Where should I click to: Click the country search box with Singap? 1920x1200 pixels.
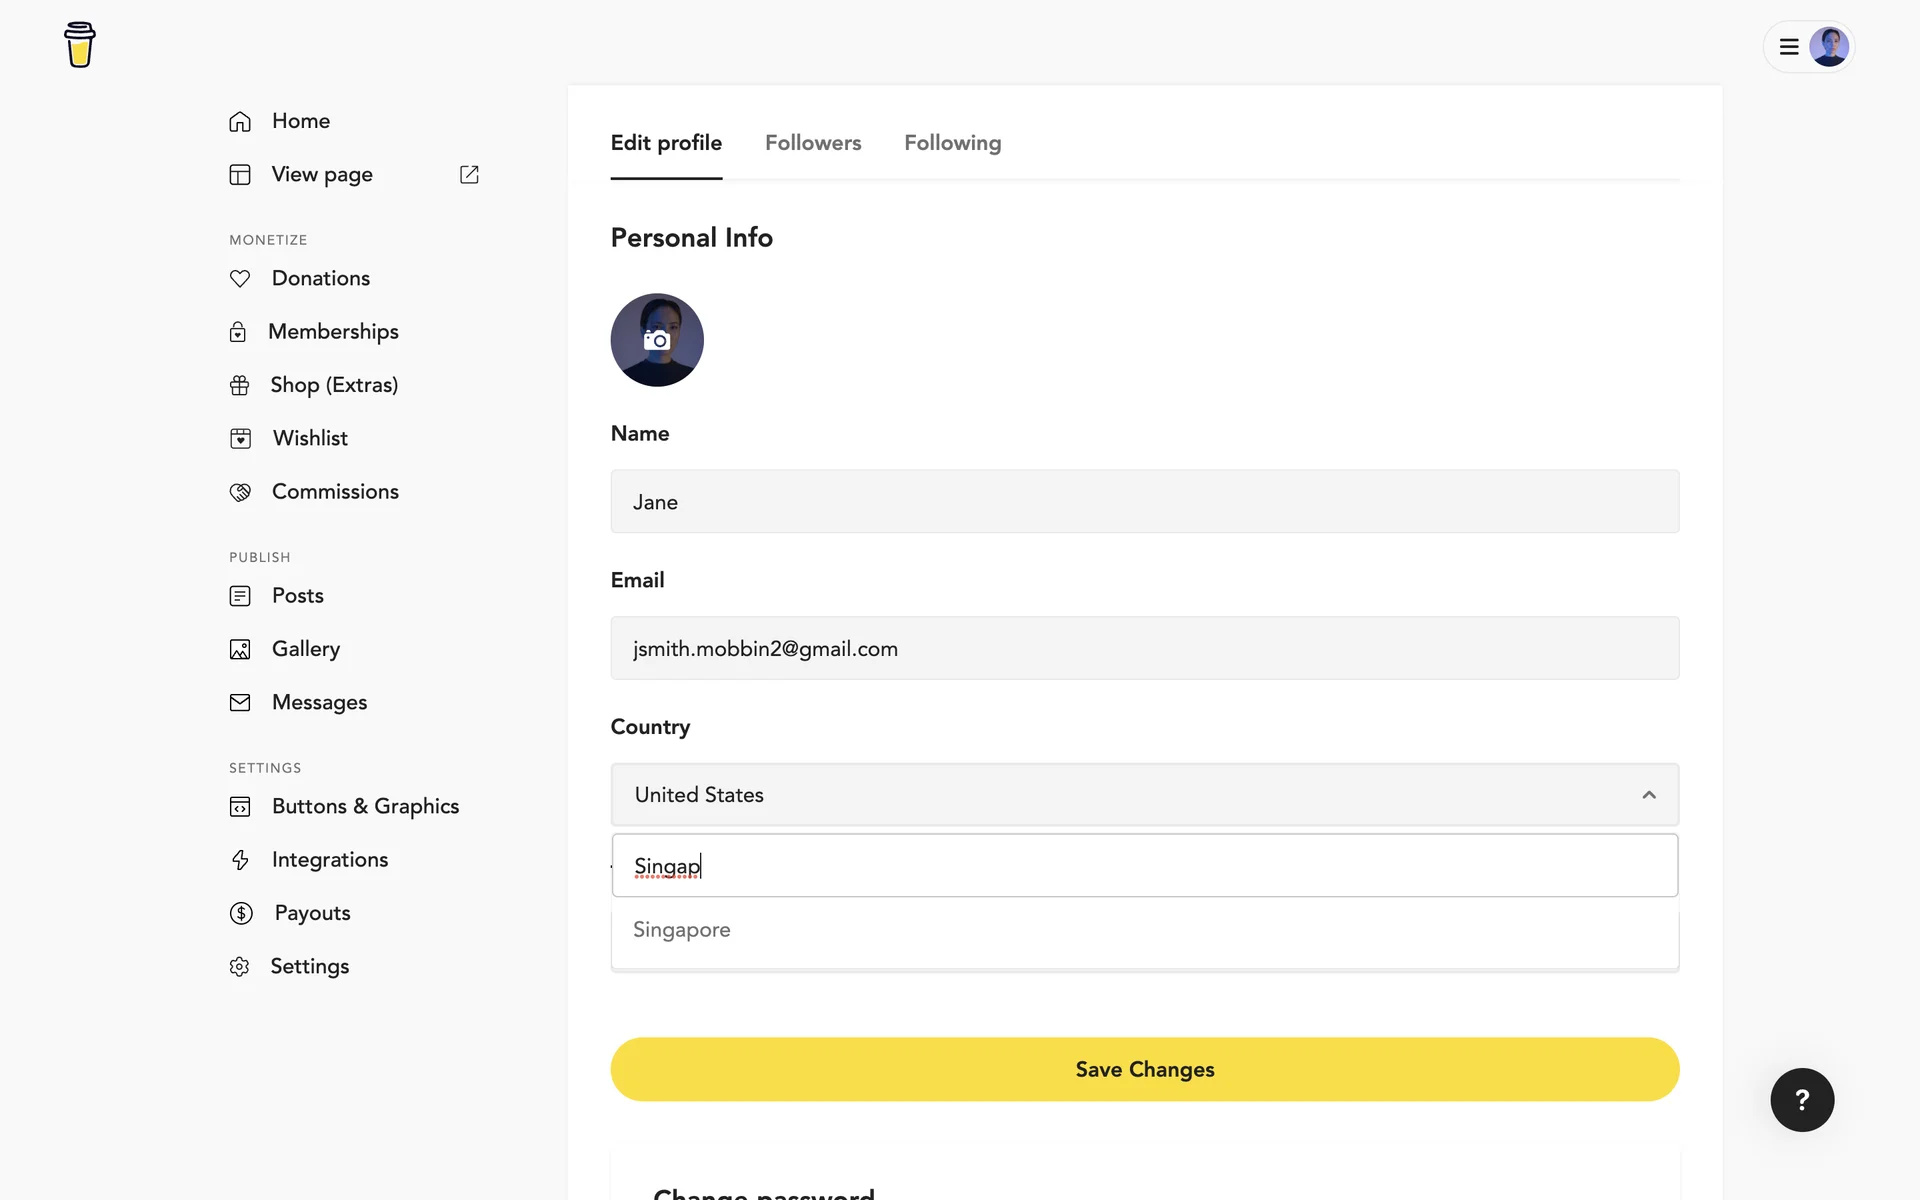point(1144,866)
